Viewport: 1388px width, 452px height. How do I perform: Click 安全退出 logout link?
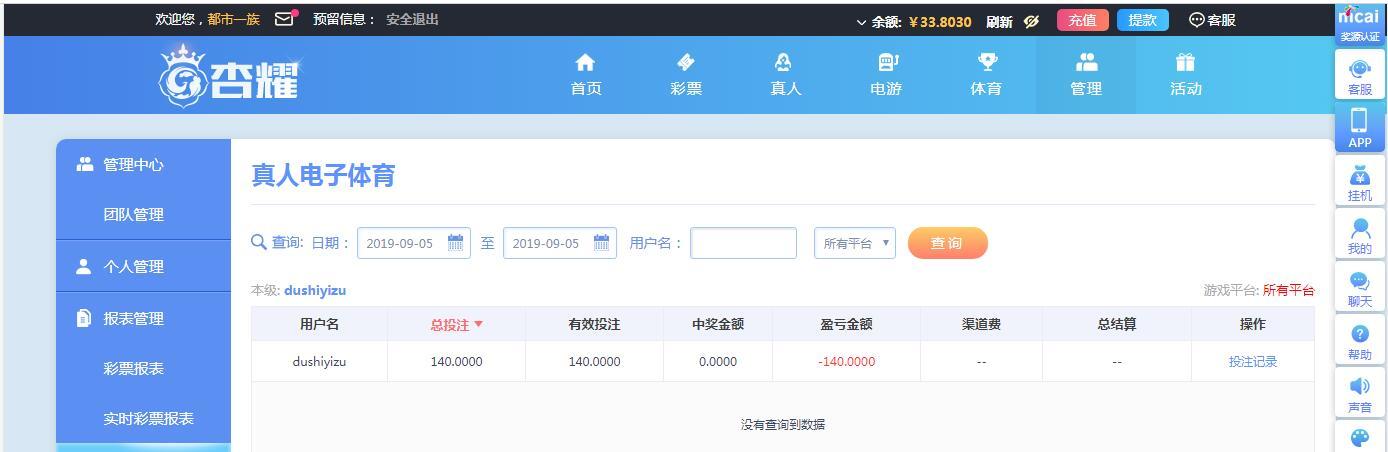(412, 19)
